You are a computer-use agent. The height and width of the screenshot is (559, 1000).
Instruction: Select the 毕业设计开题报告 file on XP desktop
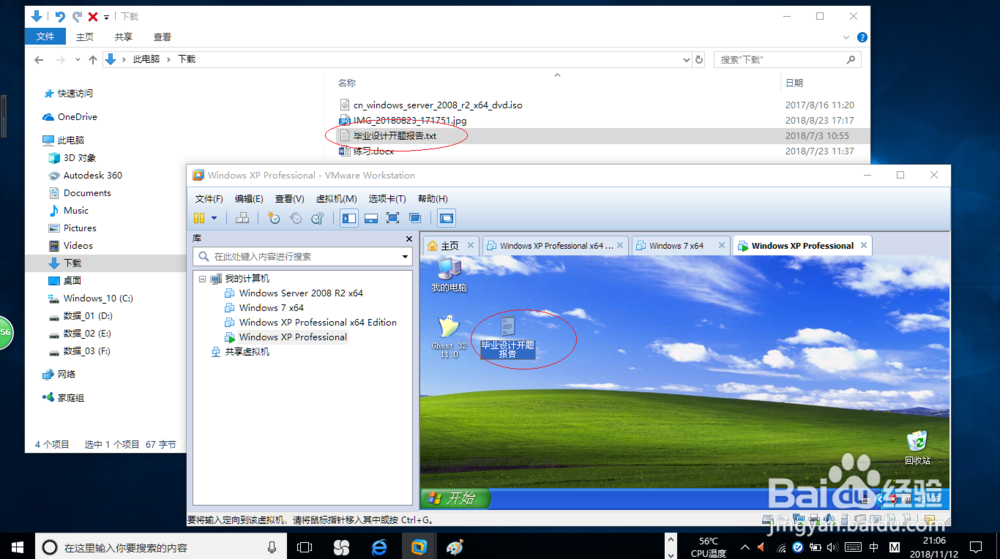click(508, 337)
